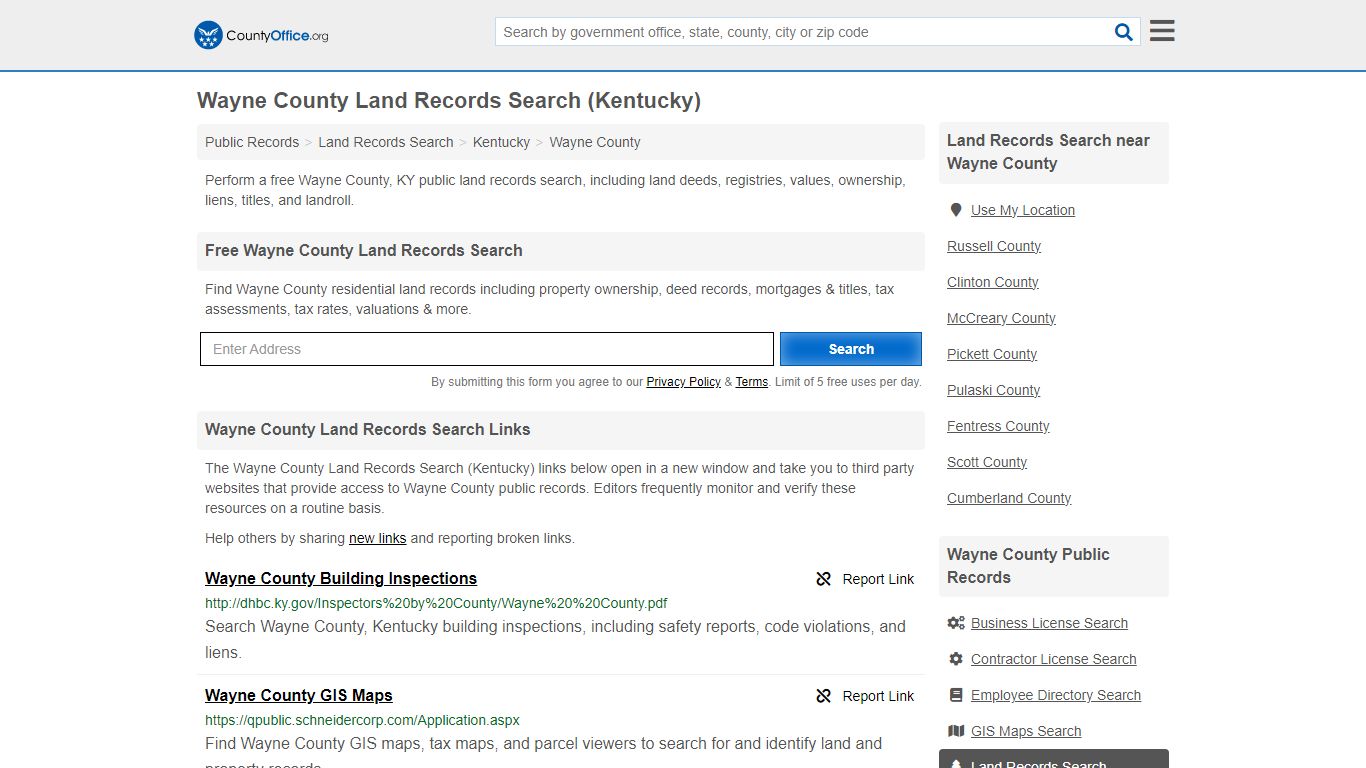
Task: Click the broken link icon for Building Inspections
Action: point(824,579)
